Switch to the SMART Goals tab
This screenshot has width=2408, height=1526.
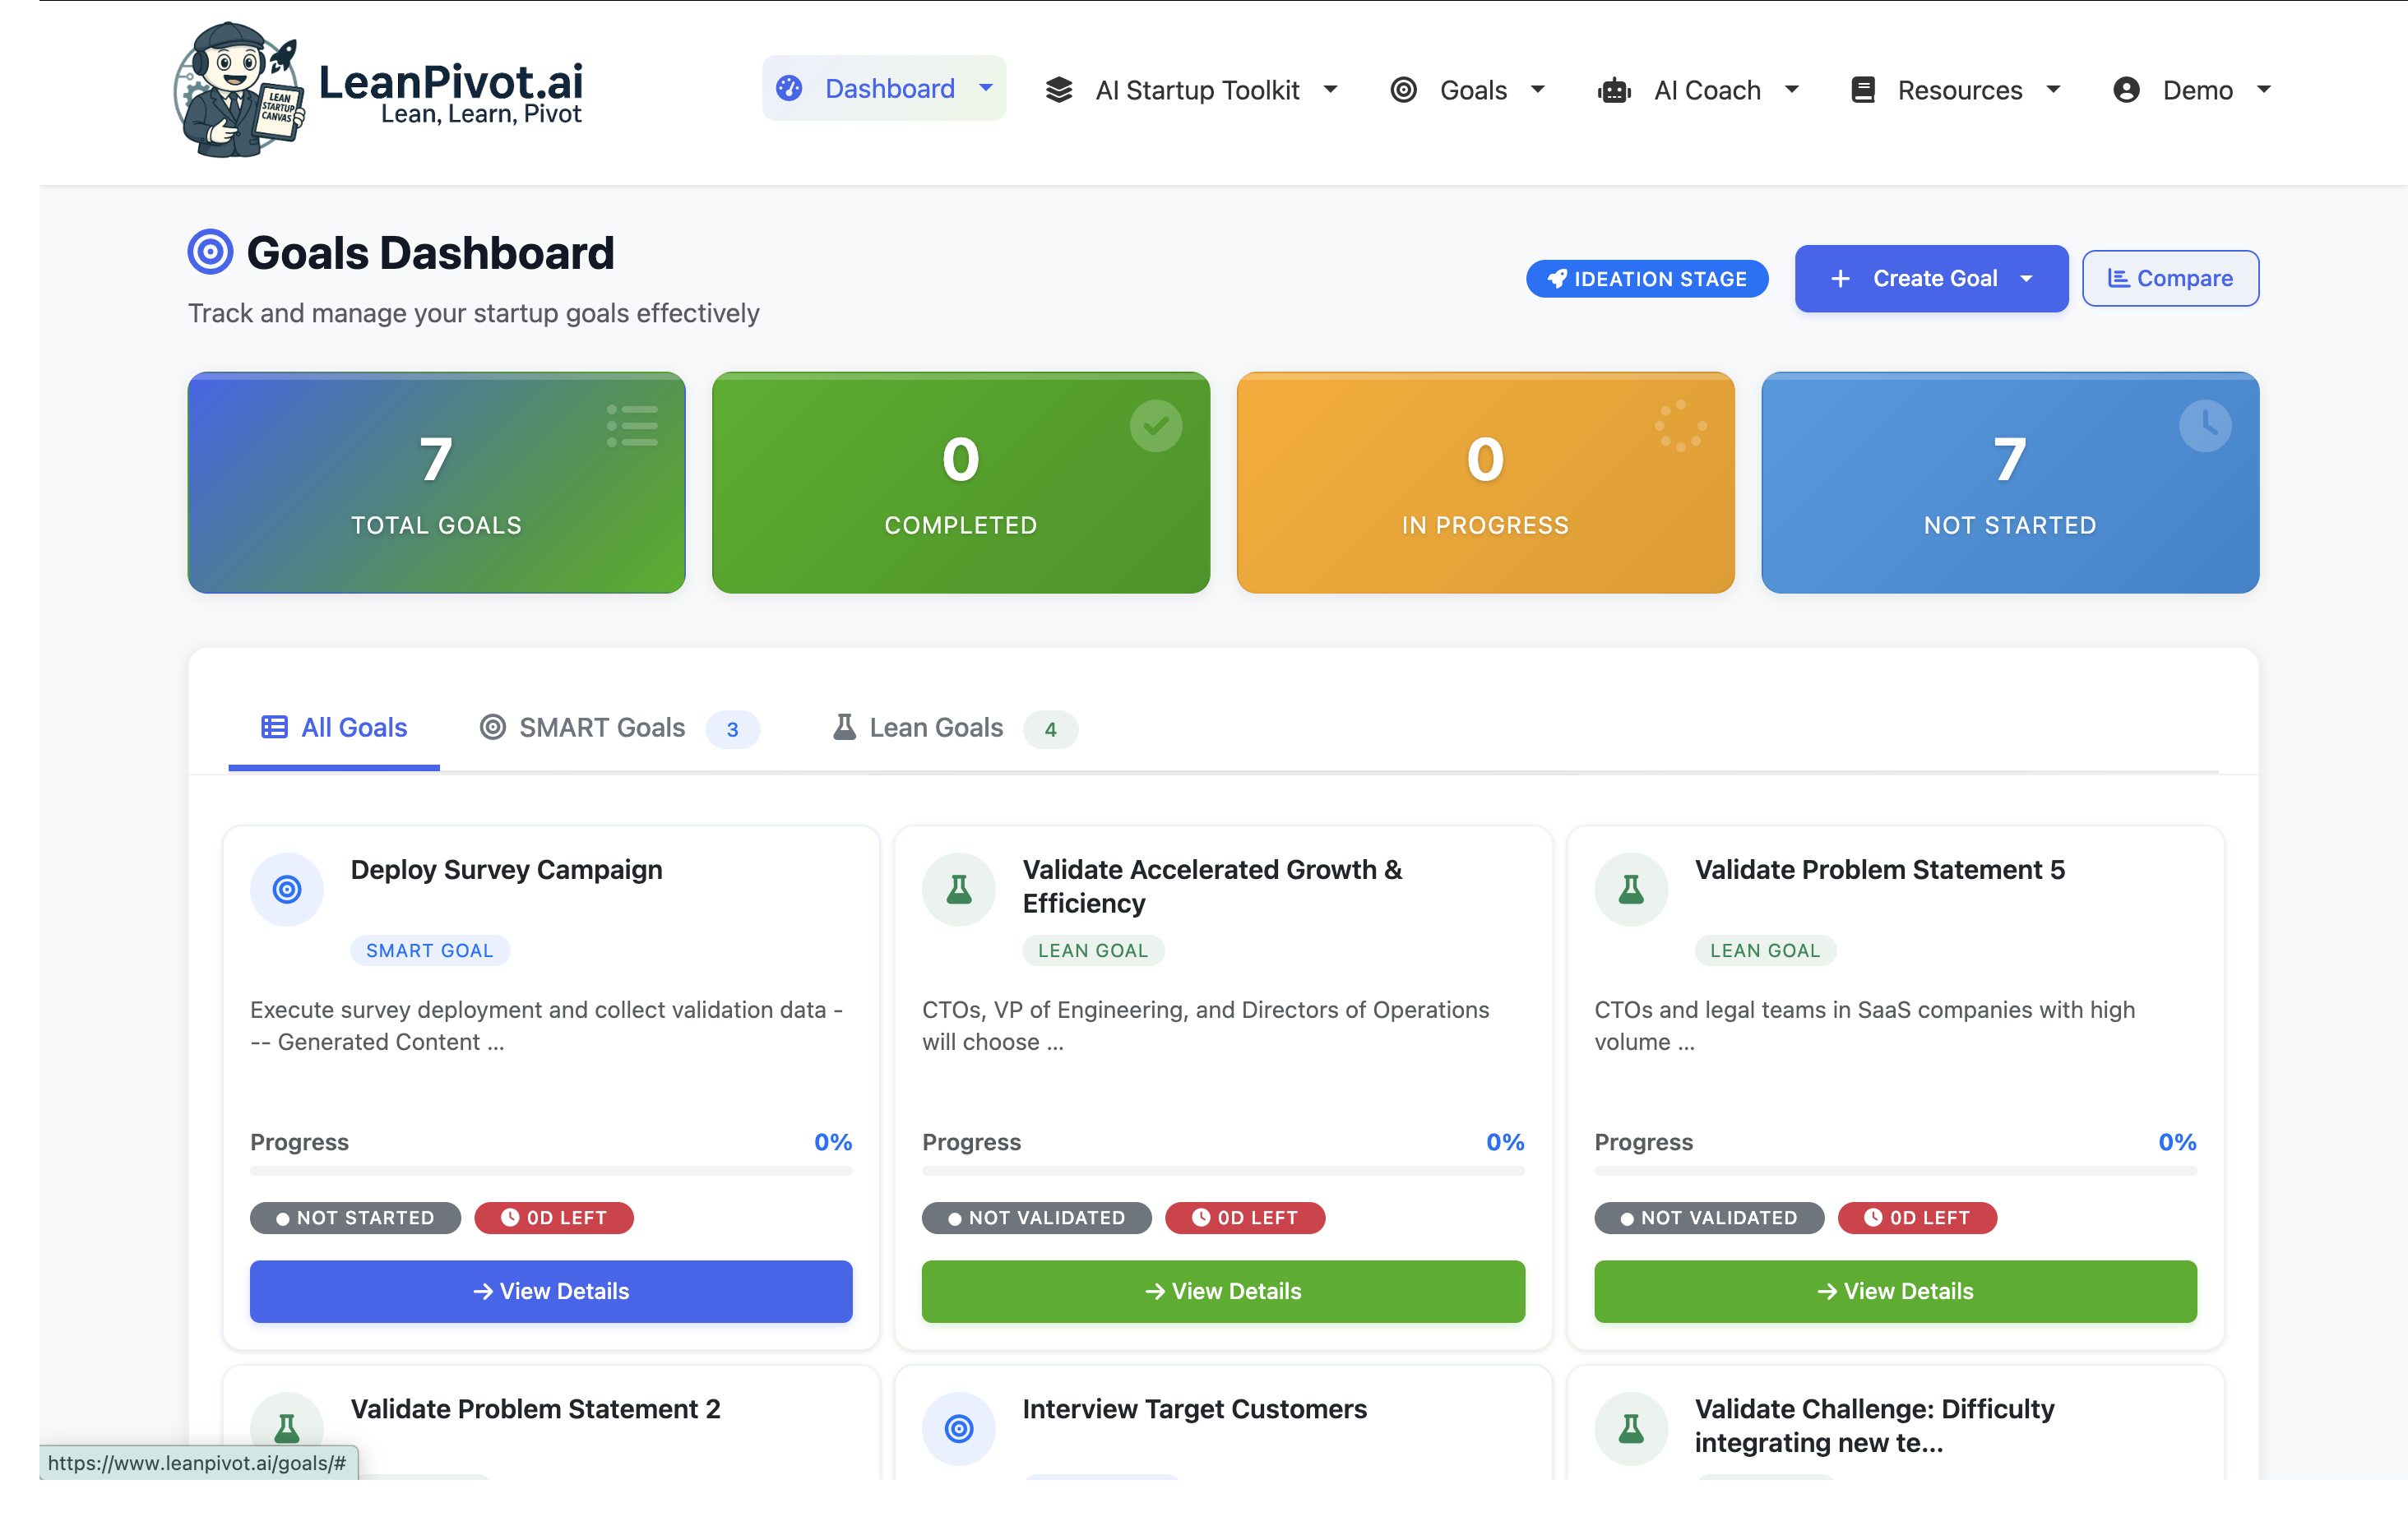pos(601,728)
